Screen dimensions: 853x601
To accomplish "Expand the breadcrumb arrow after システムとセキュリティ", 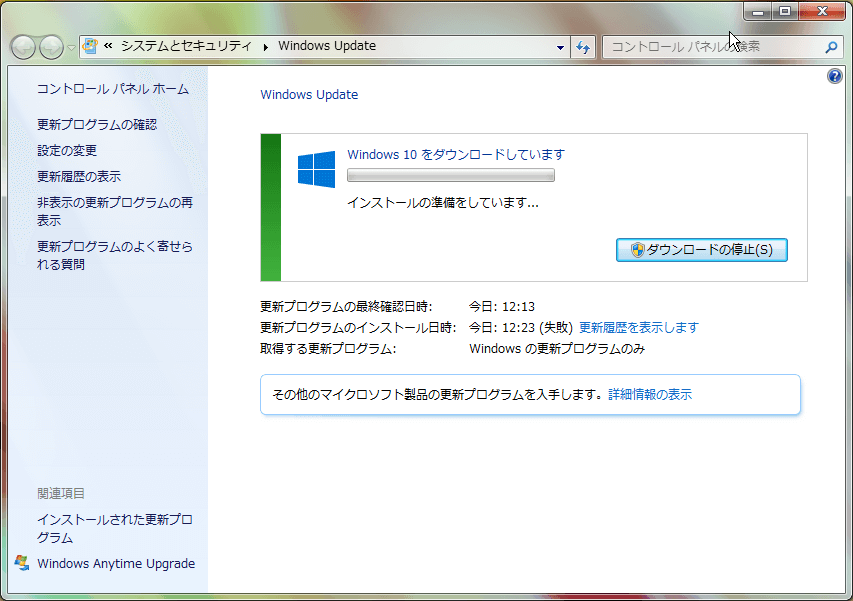I will coord(266,46).
